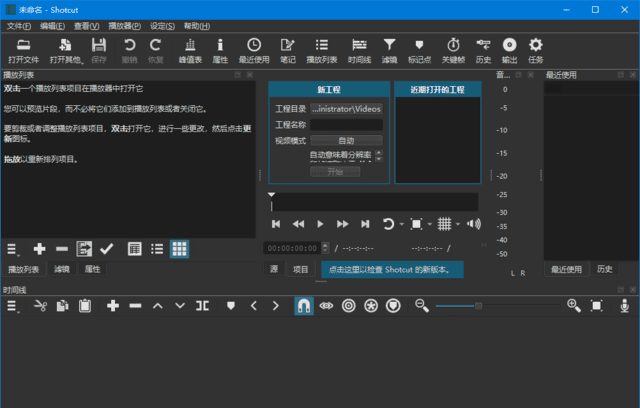Viewport: 640px width, 408px height.
Task: Click timeline append plus icon
Action: point(113,306)
